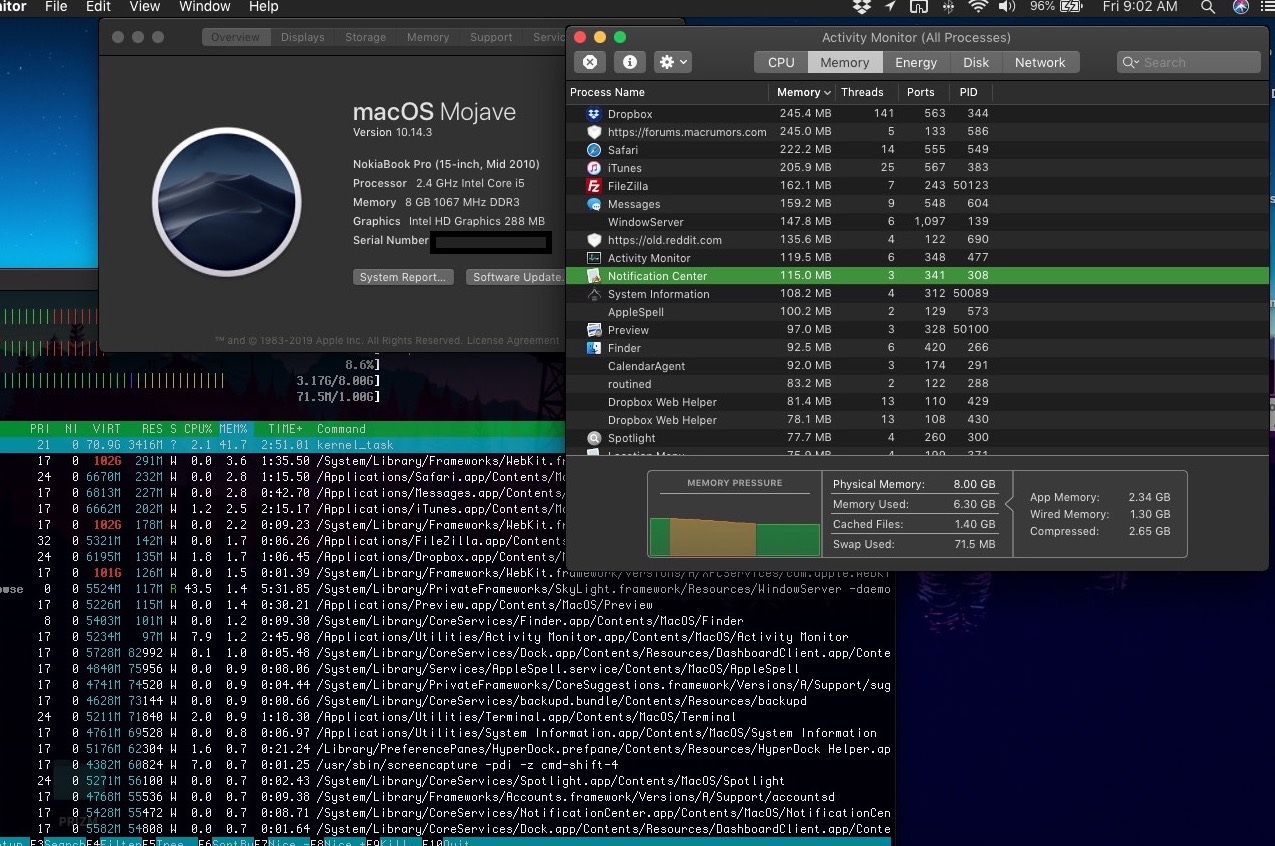Image resolution: width=1275 pixels, height=846 pixels.
Task: Click the Safari compass icon in process list
Action: pyautogui.click(x=594, y=150)
